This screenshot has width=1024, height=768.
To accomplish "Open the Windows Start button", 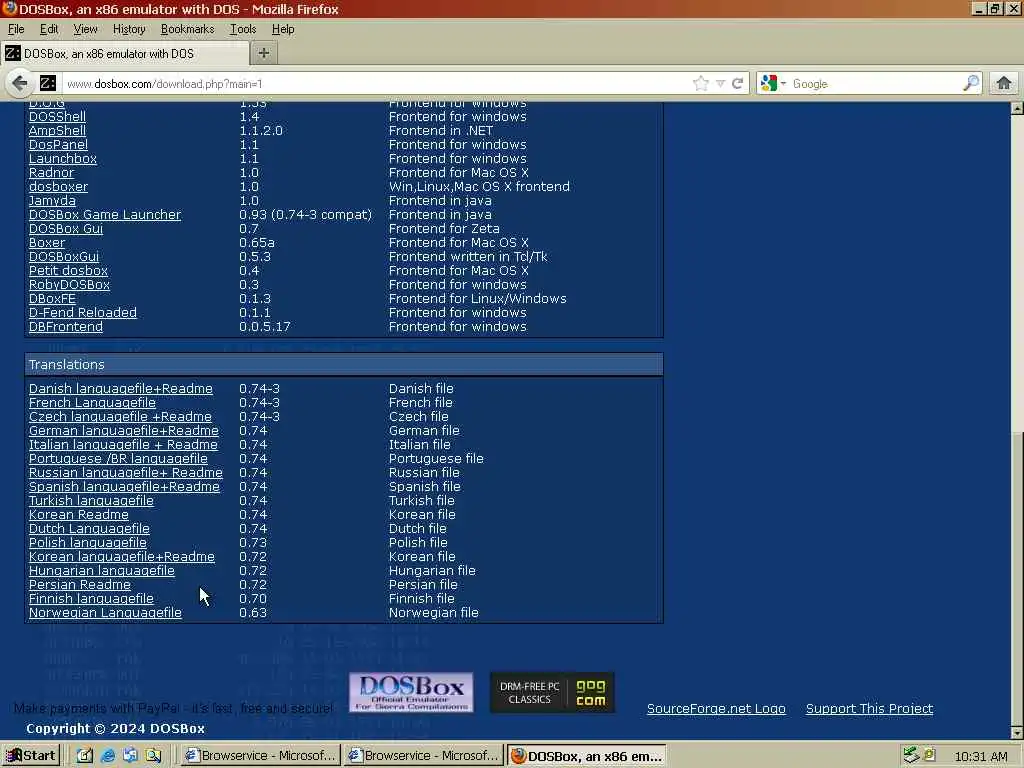I will [31, 756].
